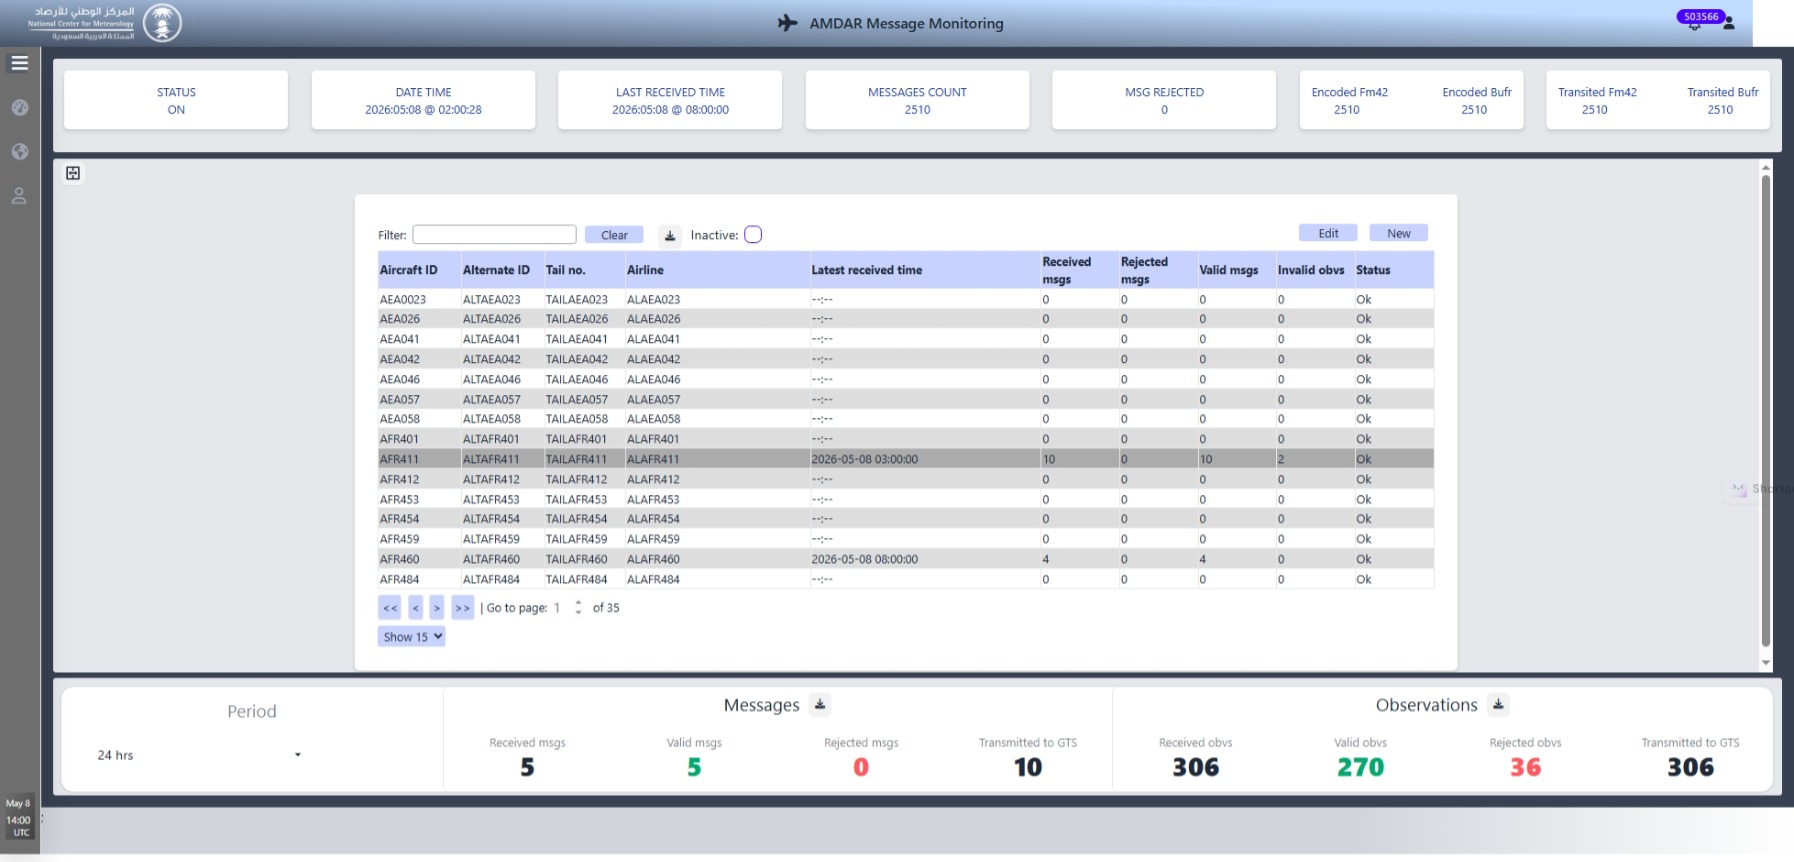Select the AFR459 aircraft row
Image resolution: width=1794 pixels, height=862 pixels.
click(x=905, y=539)
